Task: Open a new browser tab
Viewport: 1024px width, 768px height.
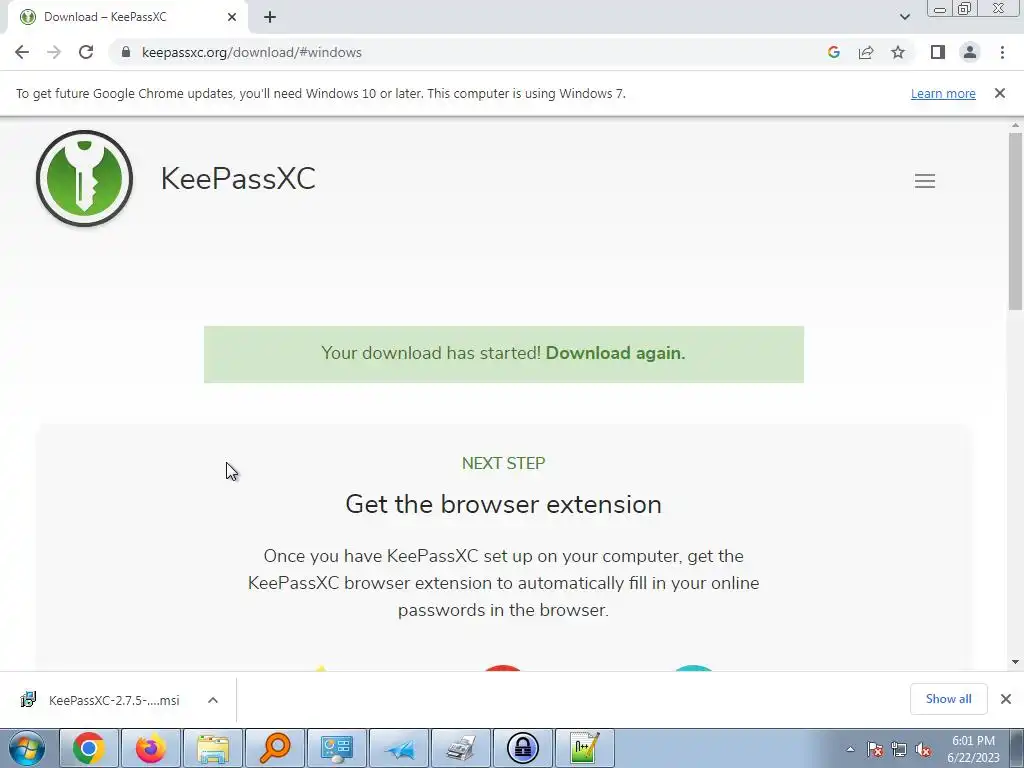Action: (270, 17)
